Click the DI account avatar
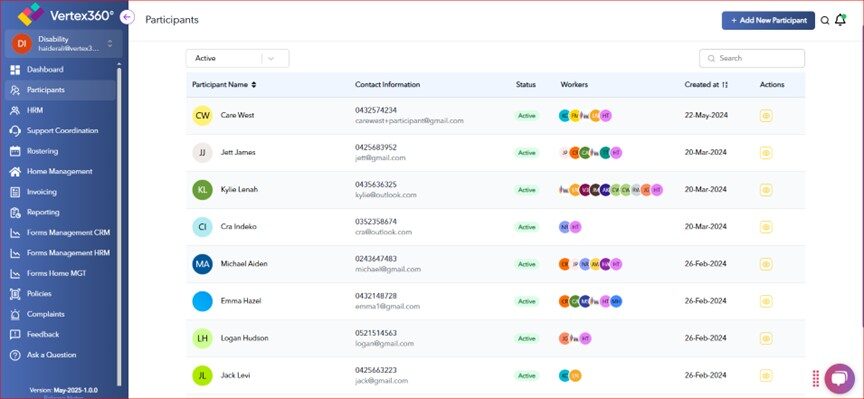Screen dimensions: 864x399 22,44
